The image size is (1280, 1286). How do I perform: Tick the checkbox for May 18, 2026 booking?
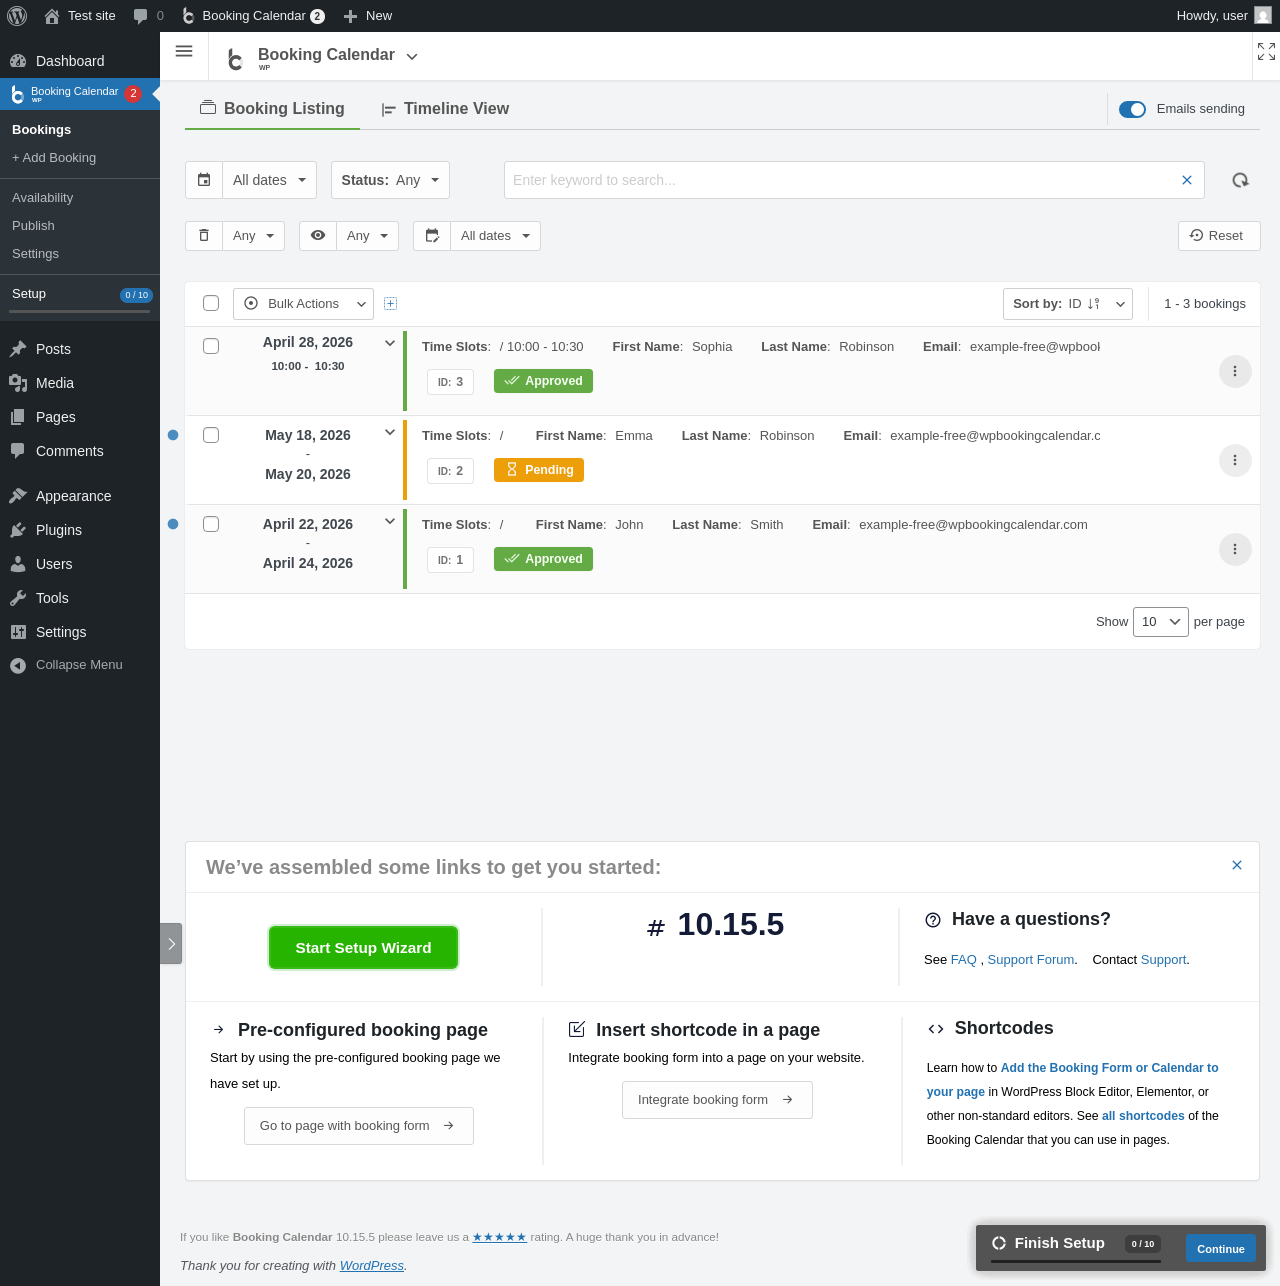coord(211,435)
